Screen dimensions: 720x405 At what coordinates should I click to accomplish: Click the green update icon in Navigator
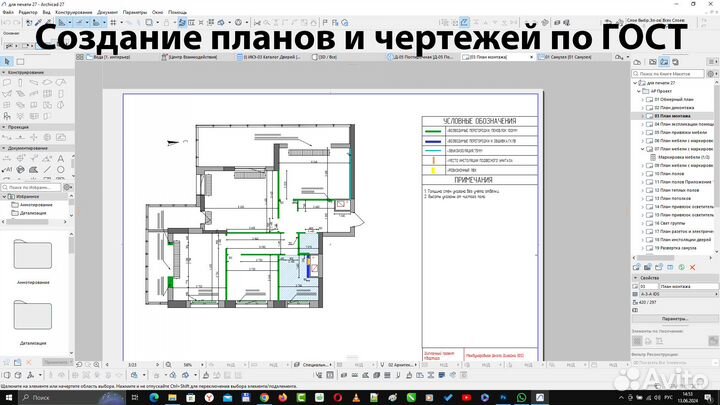pos(681,267)
